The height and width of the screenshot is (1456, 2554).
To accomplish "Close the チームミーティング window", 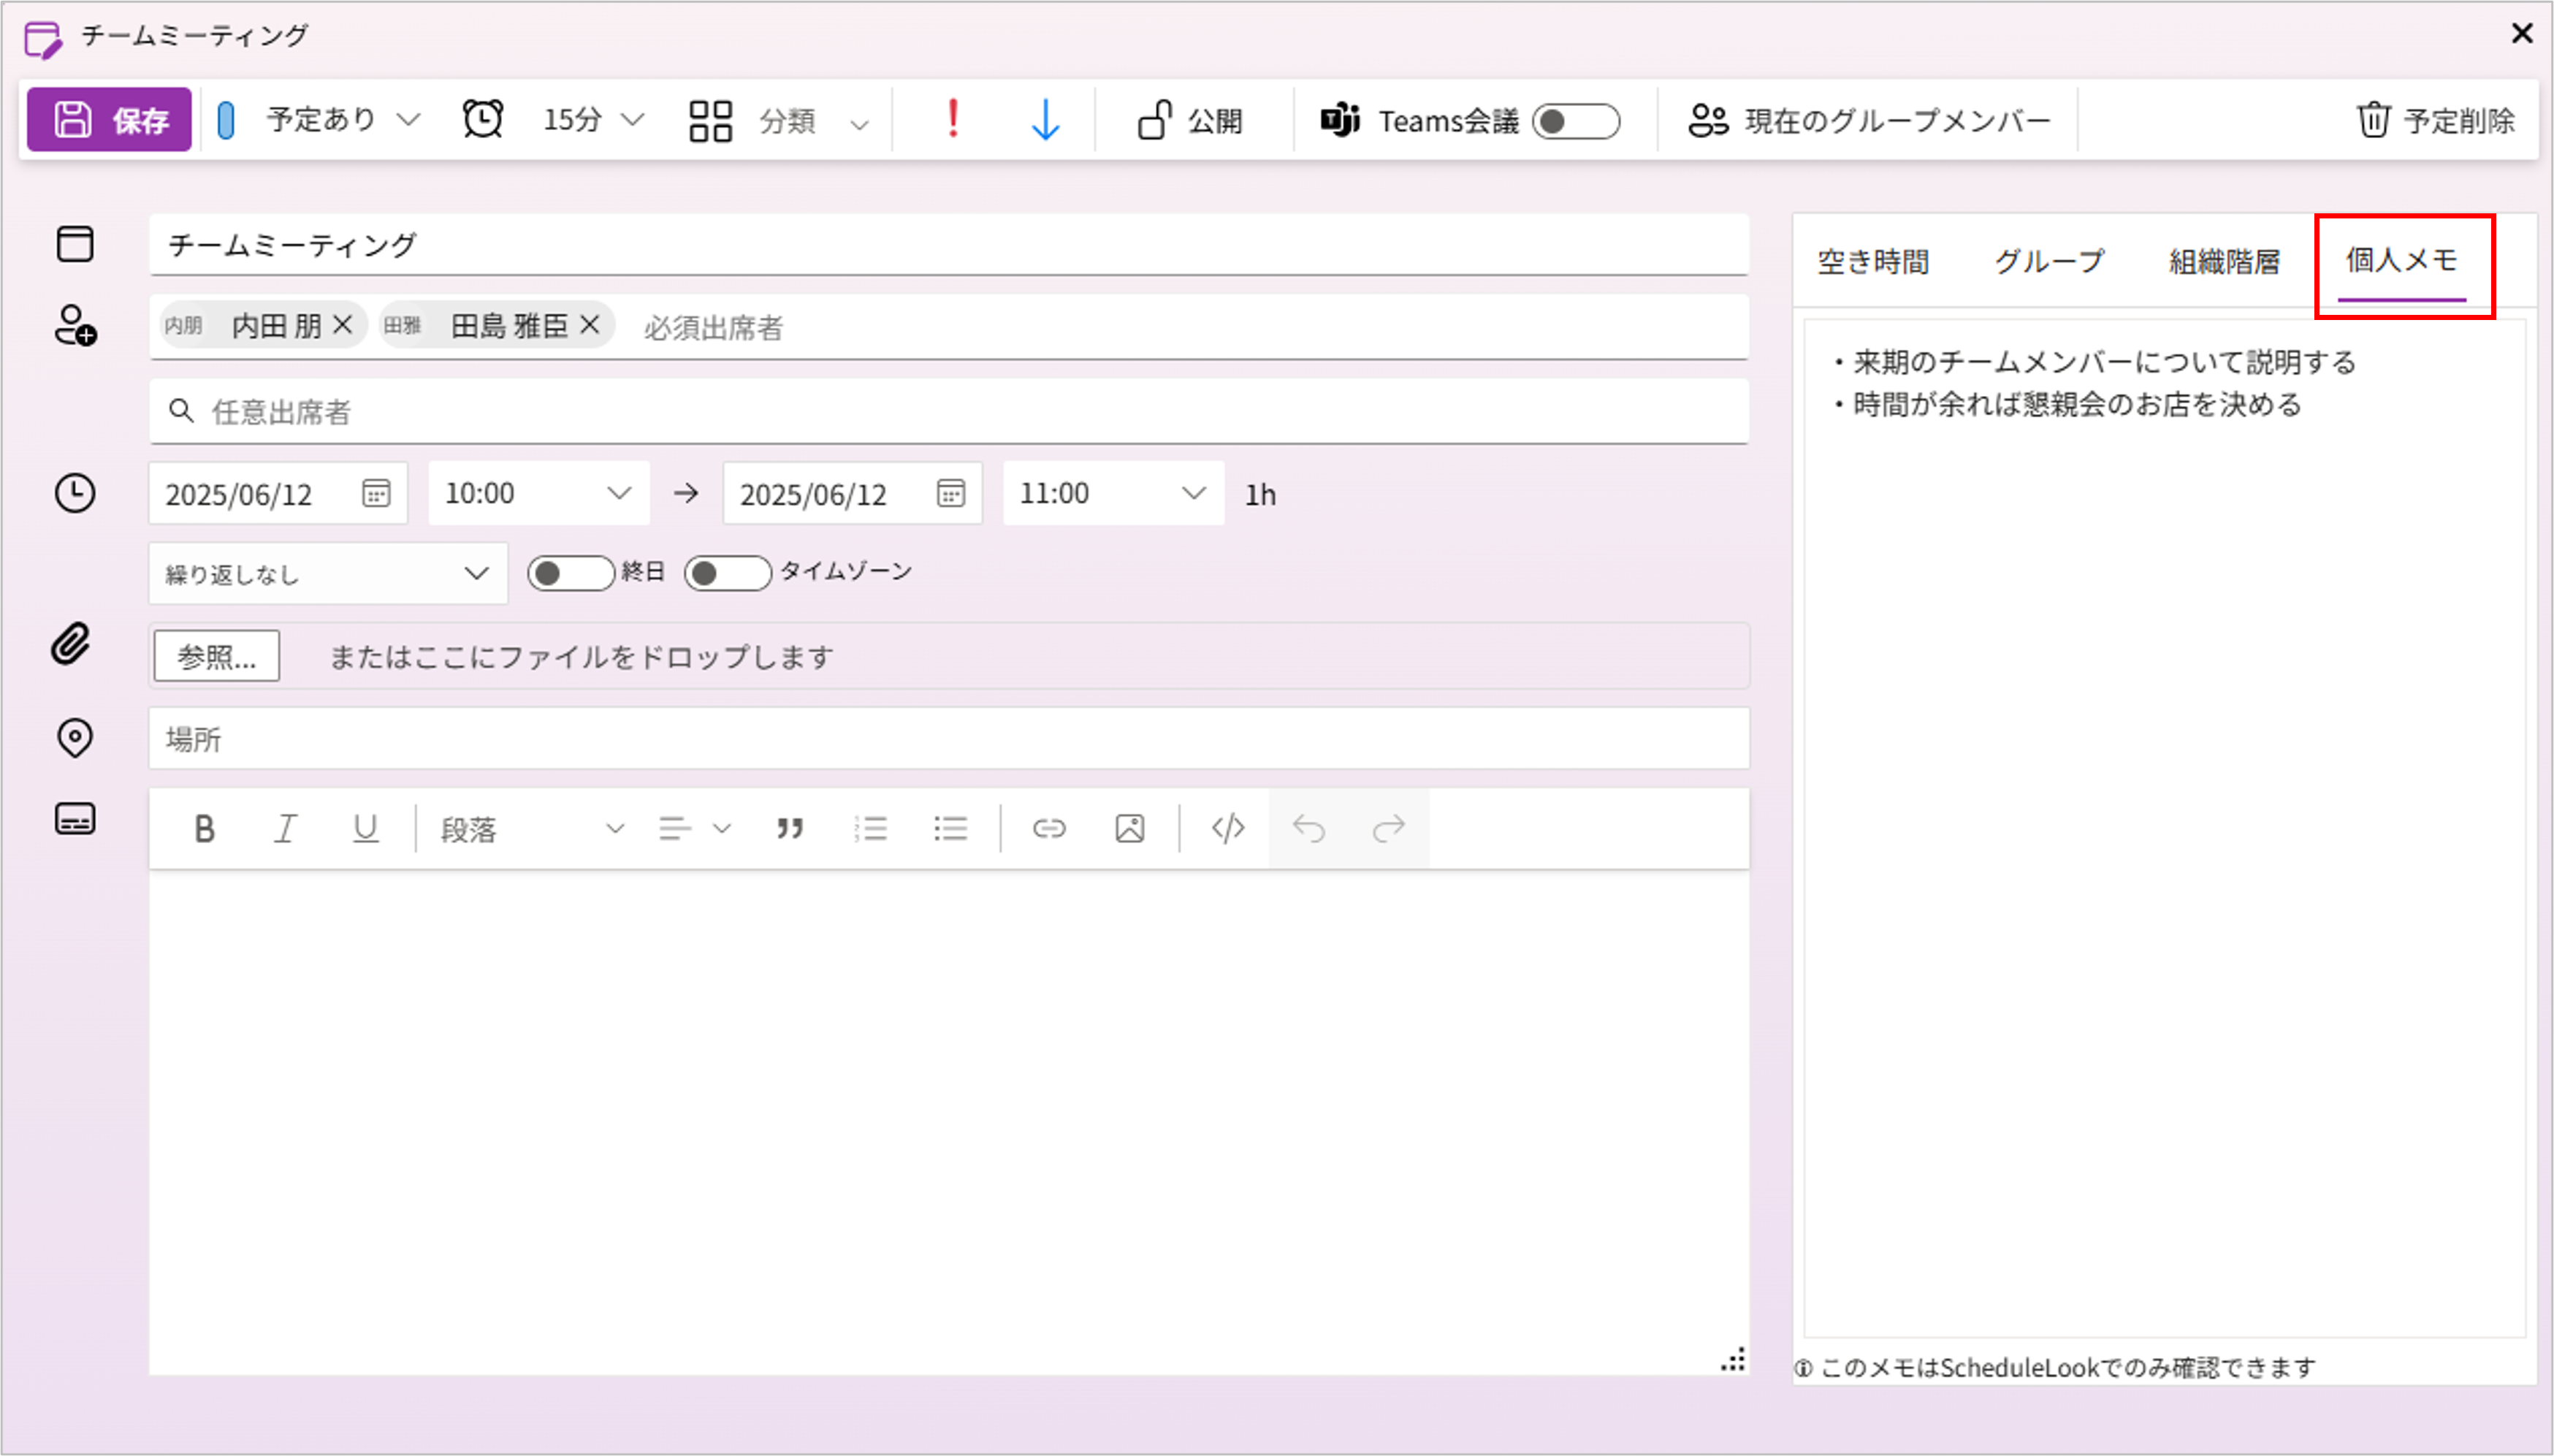I will tap(2522, 33).
